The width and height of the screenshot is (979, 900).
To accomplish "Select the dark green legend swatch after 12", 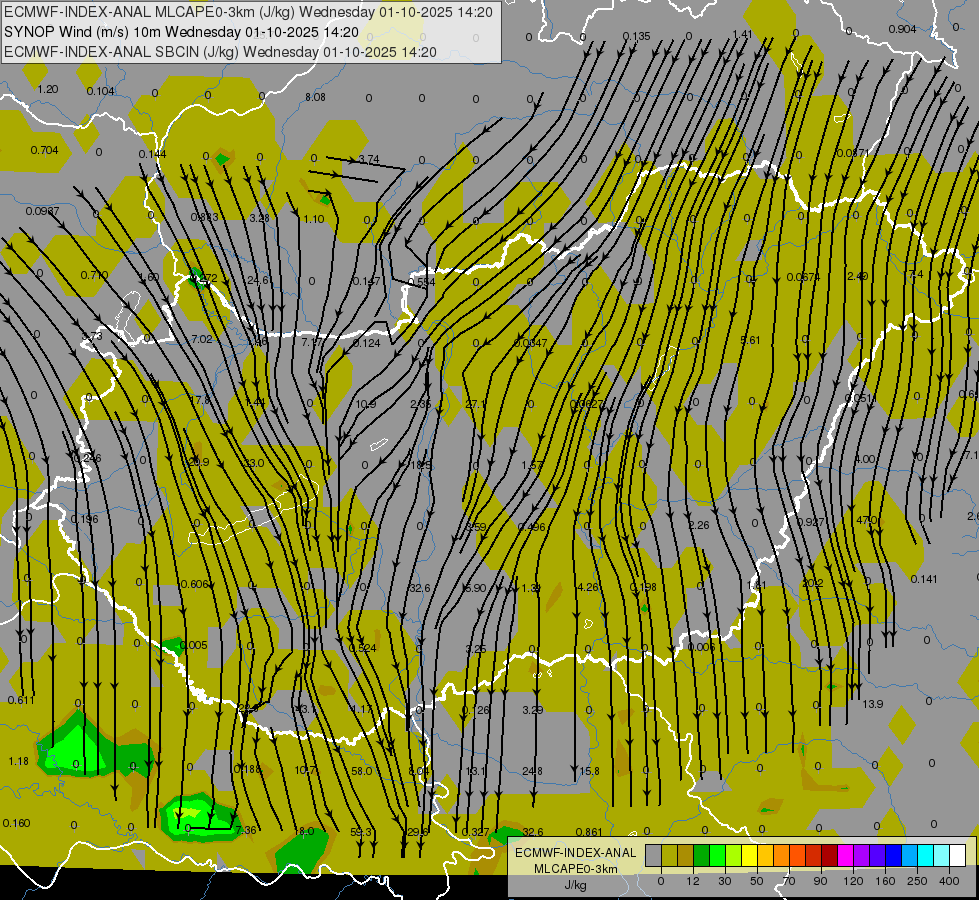I will (x=701, y=855).
